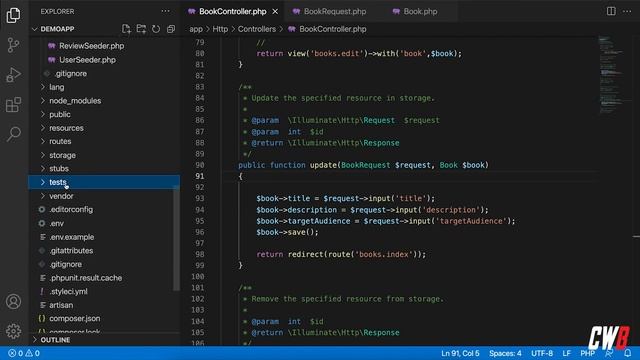Screen dimensions: 640x360
Task: Open the Source Control view
Action: coord(13,45)
